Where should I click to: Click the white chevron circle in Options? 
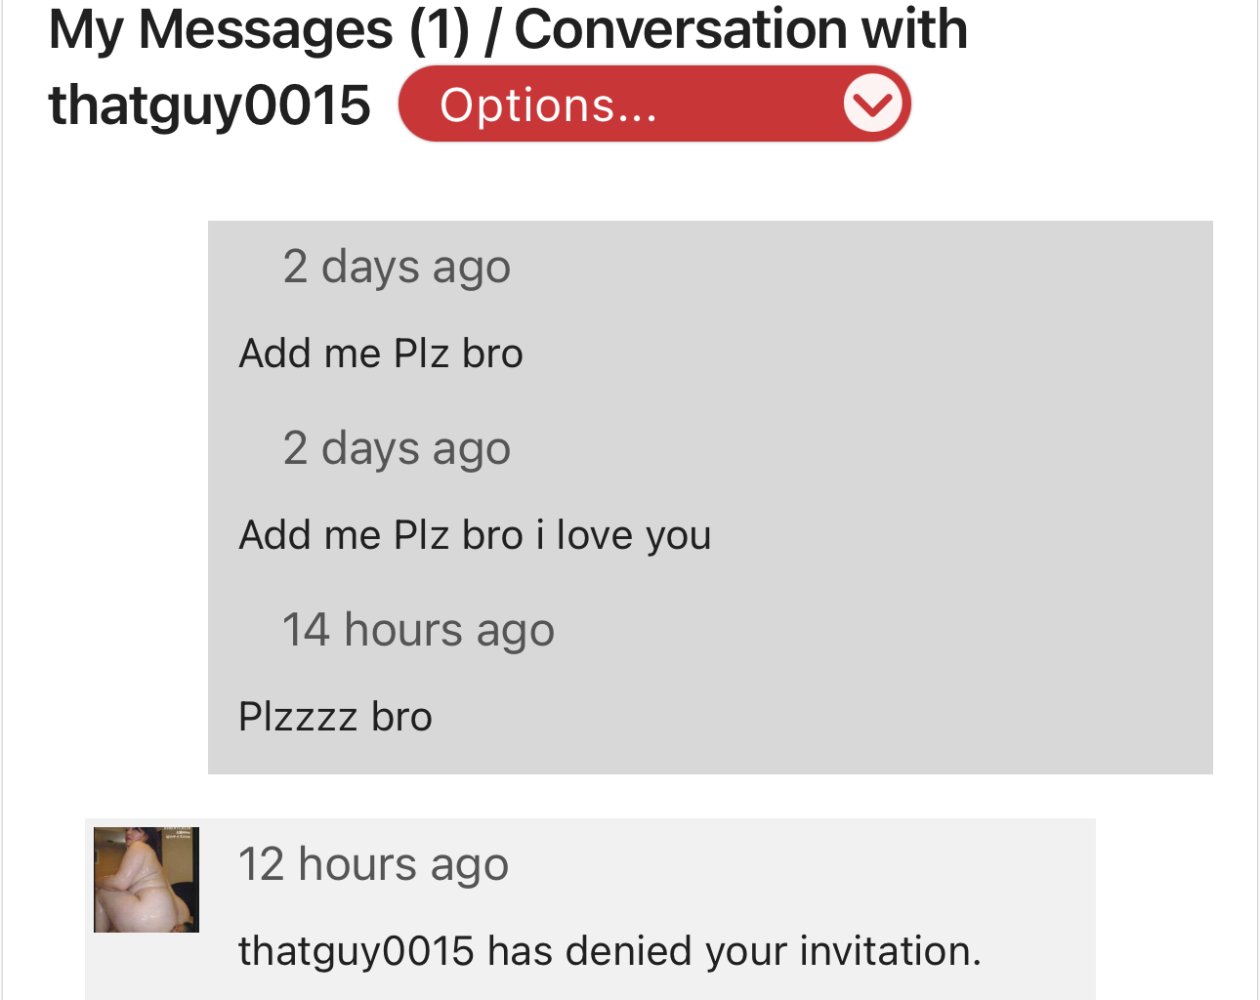click(x=873, y=104)
